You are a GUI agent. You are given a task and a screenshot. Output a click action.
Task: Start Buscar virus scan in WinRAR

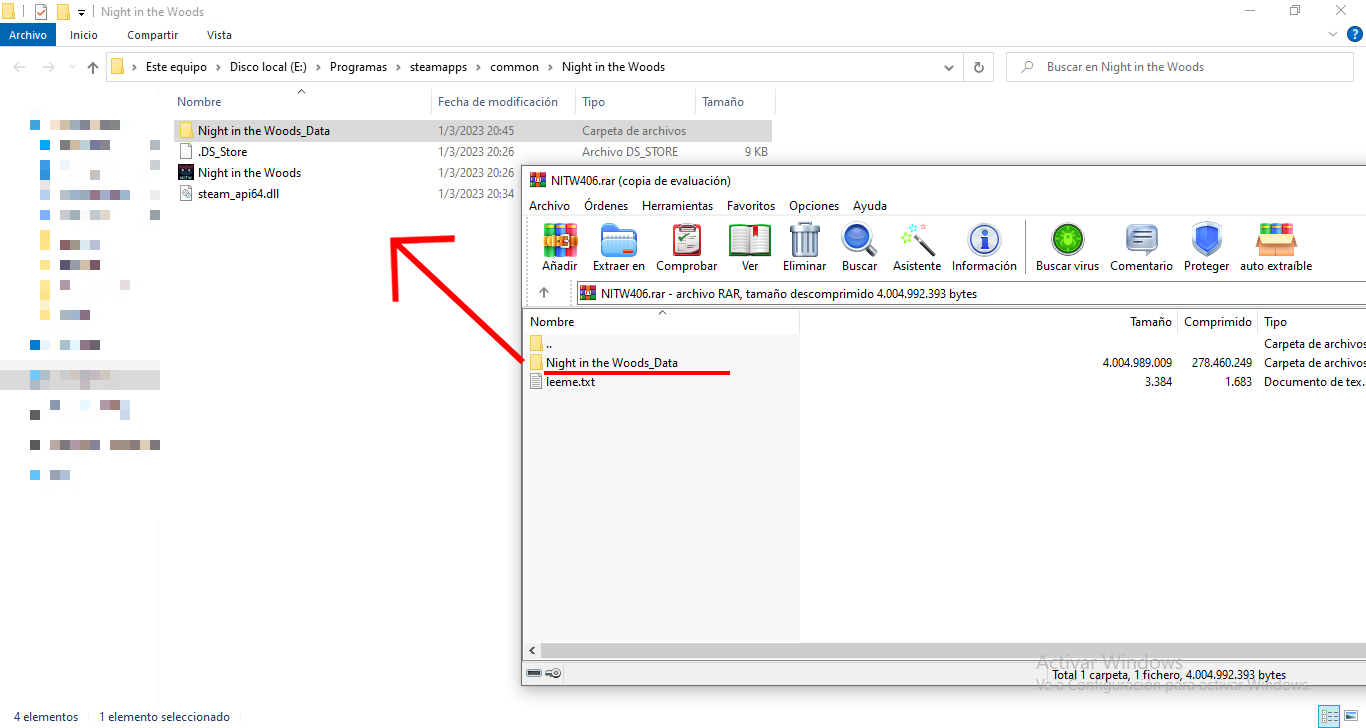[x=1068, y=247]
